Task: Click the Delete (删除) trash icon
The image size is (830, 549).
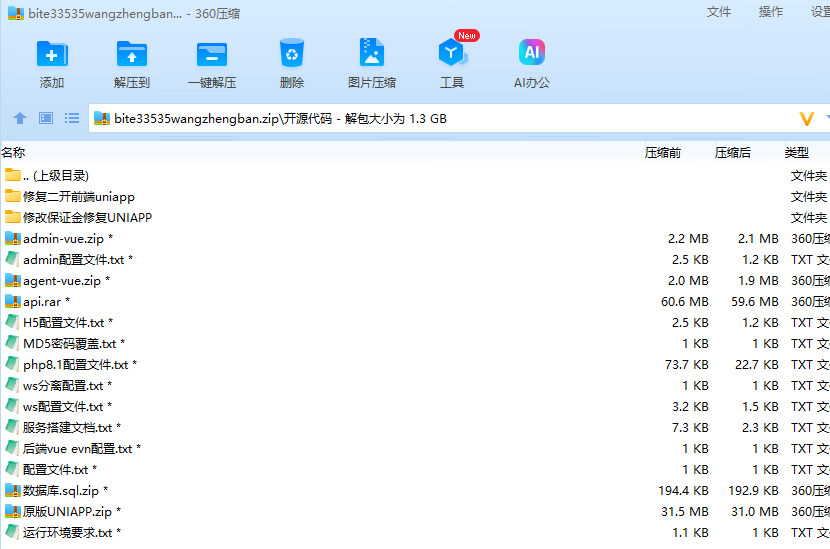Action: tap(292, 52)
